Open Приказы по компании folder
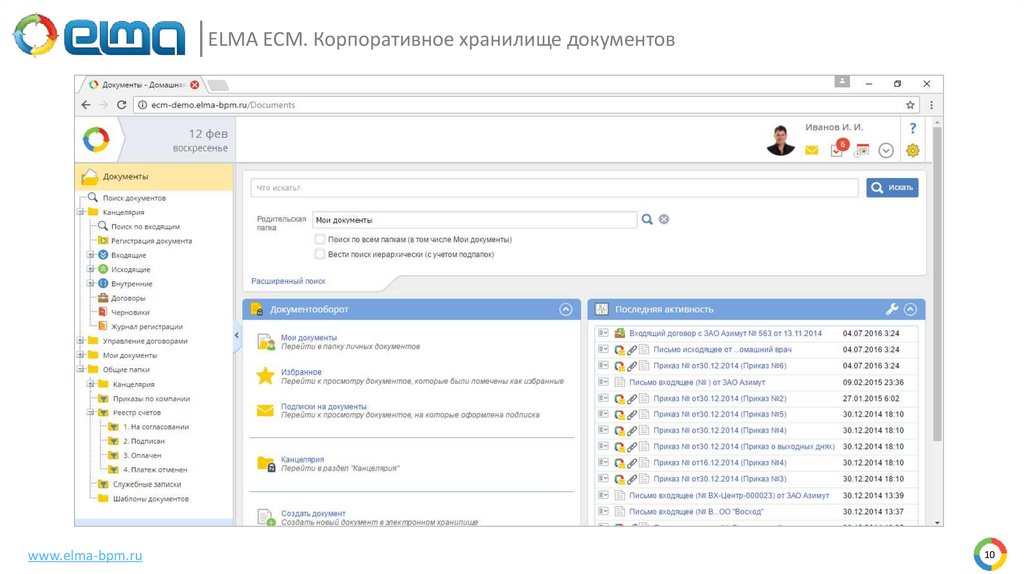The height and width of the screenshot is (574, 1024). click(151, 398)
